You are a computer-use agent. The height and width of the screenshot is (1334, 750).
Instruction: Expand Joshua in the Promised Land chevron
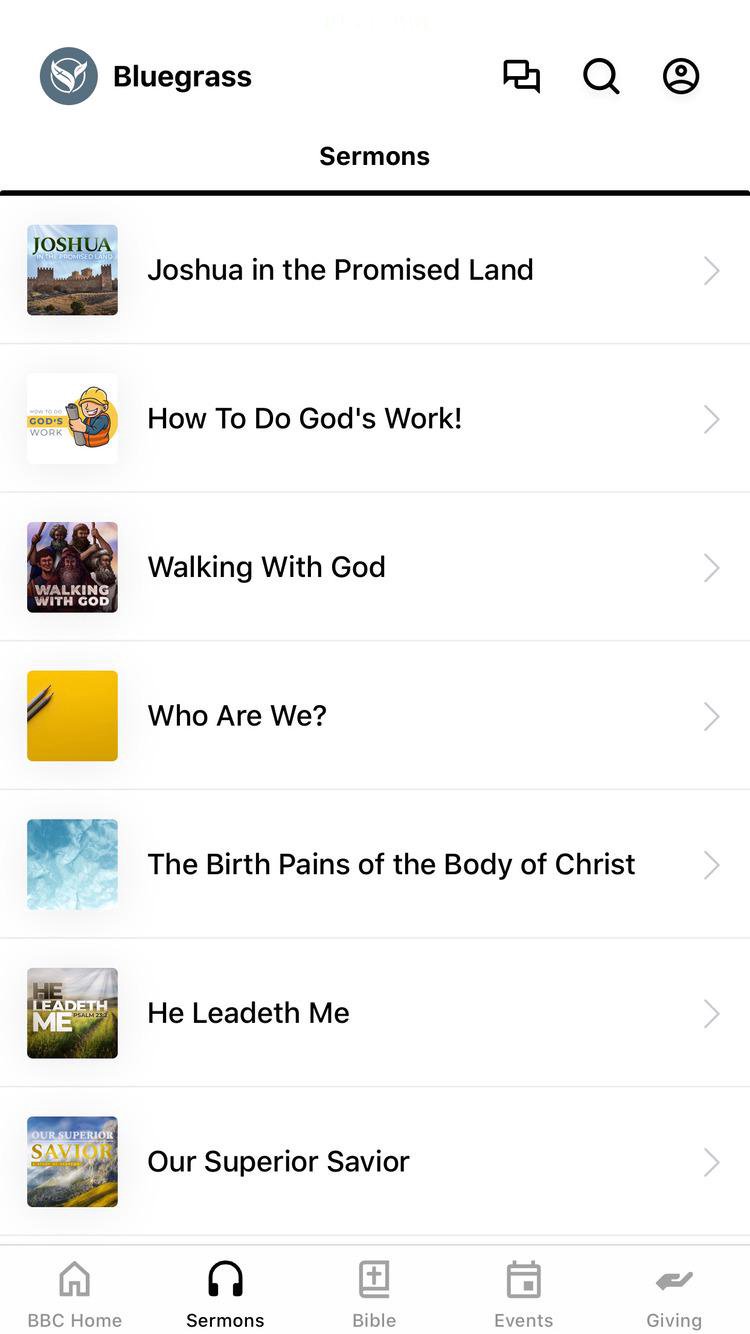click(x=711, y=270)
